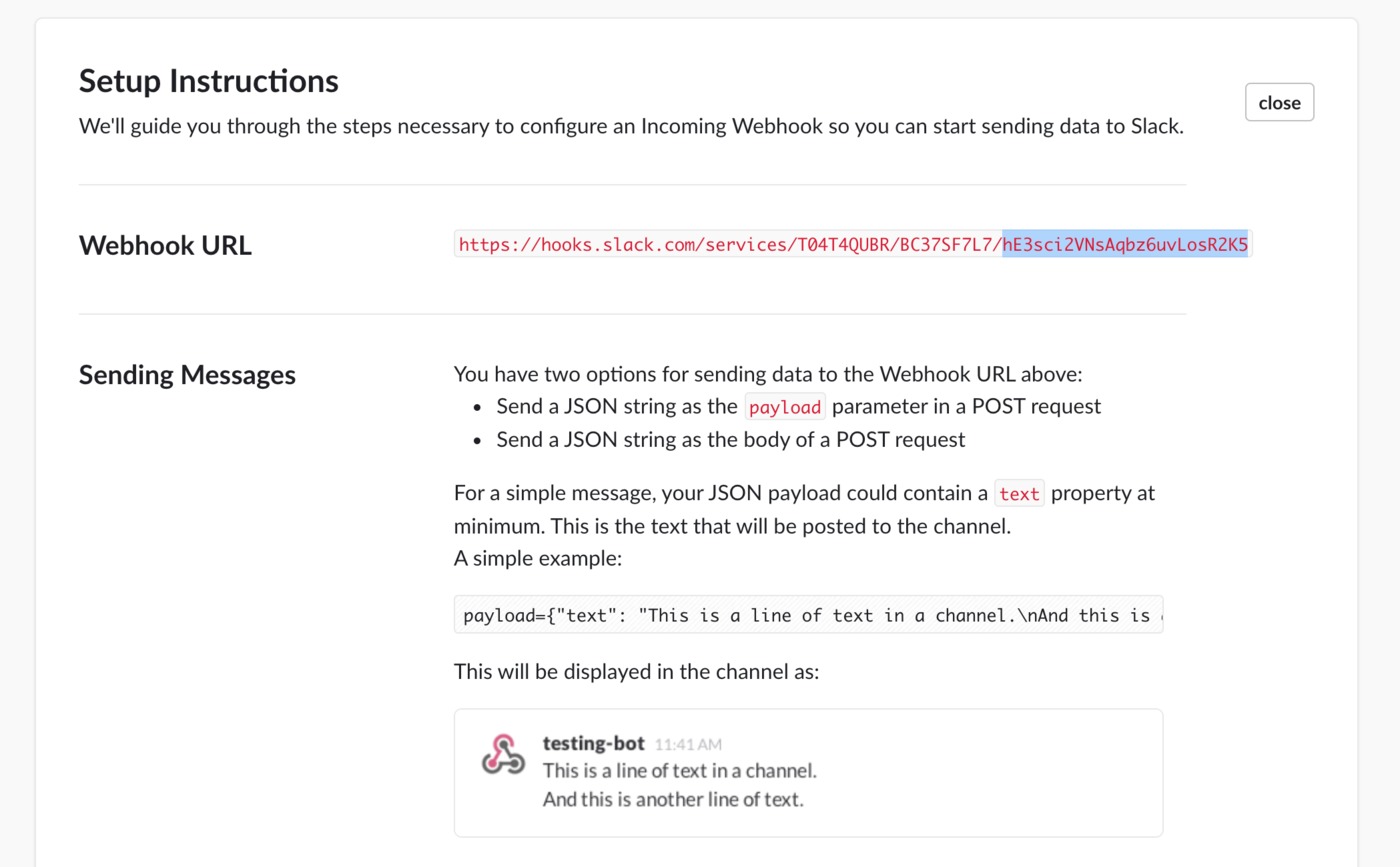
Task: Select the Webhook URL field
Action: (x=853, y=244)
